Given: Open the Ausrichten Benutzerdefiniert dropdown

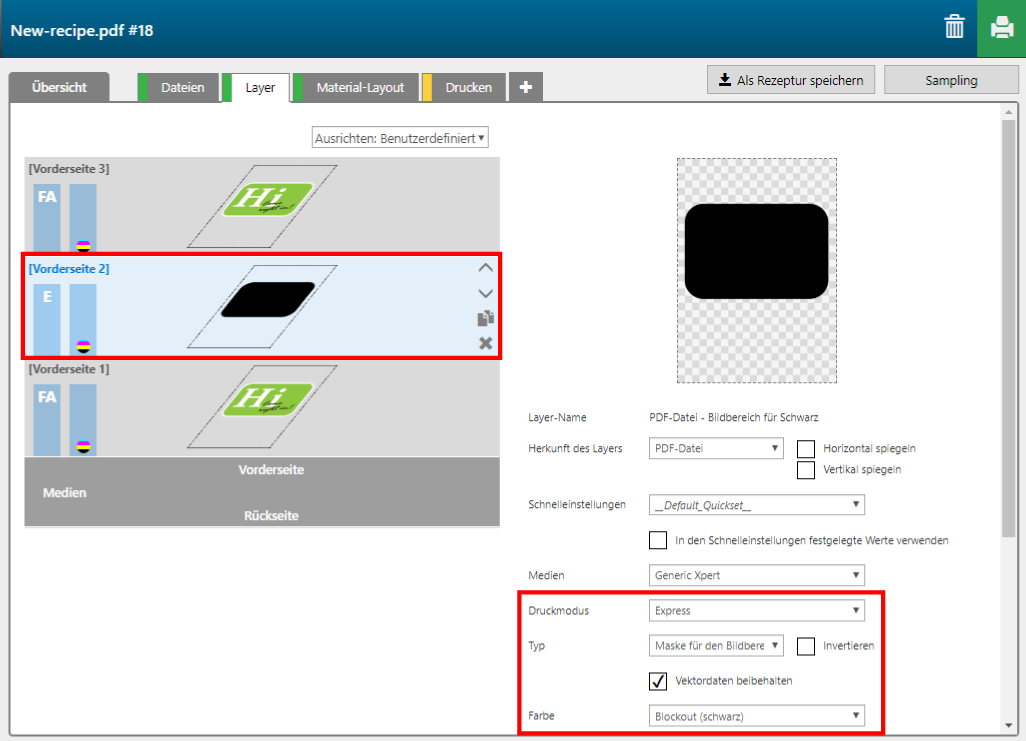Looking at the screenshot, I should point(400,138).
